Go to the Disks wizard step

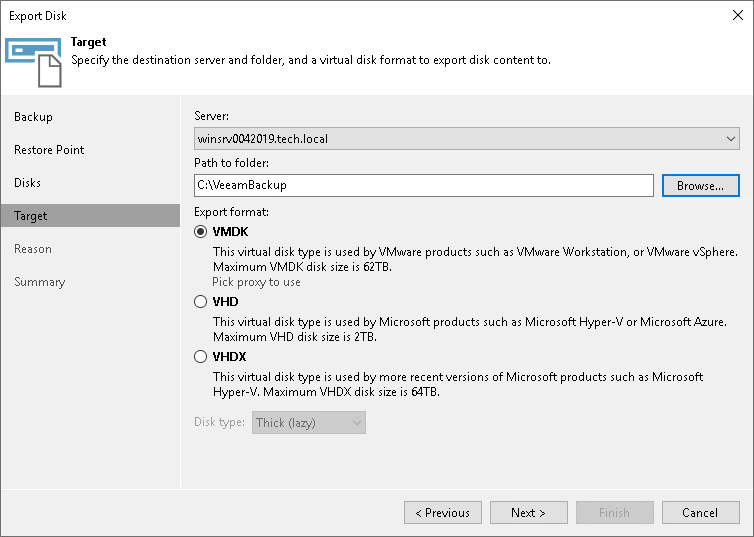click(27, 183)
